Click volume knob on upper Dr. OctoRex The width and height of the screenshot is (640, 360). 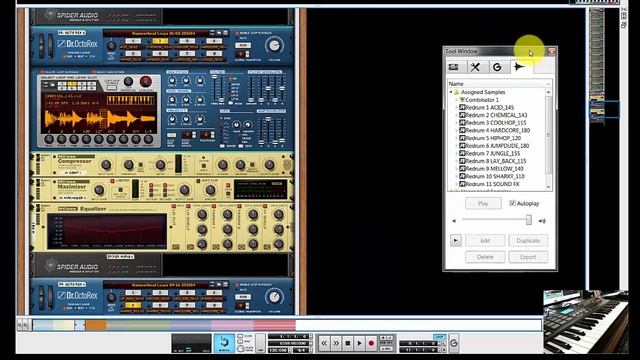click(274, 46)
